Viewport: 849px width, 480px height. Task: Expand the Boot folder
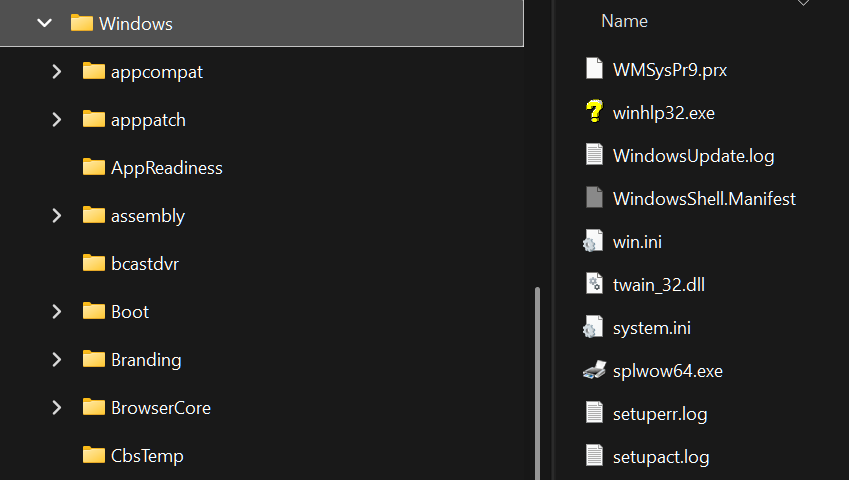(x=57, y=312)
